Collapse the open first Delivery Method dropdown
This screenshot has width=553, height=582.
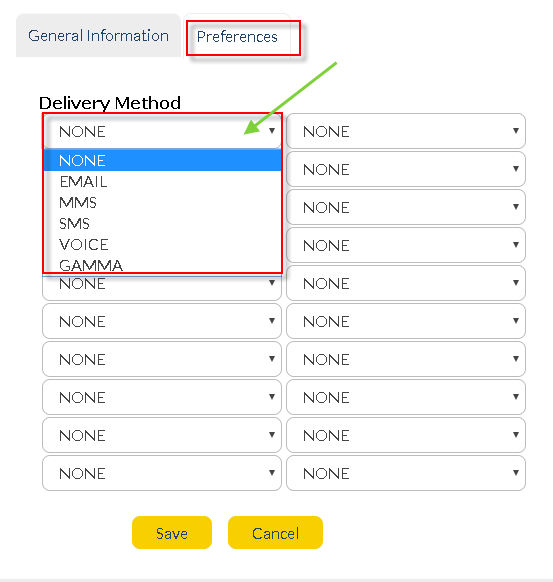pyautogui.click(x=162, y=131)
